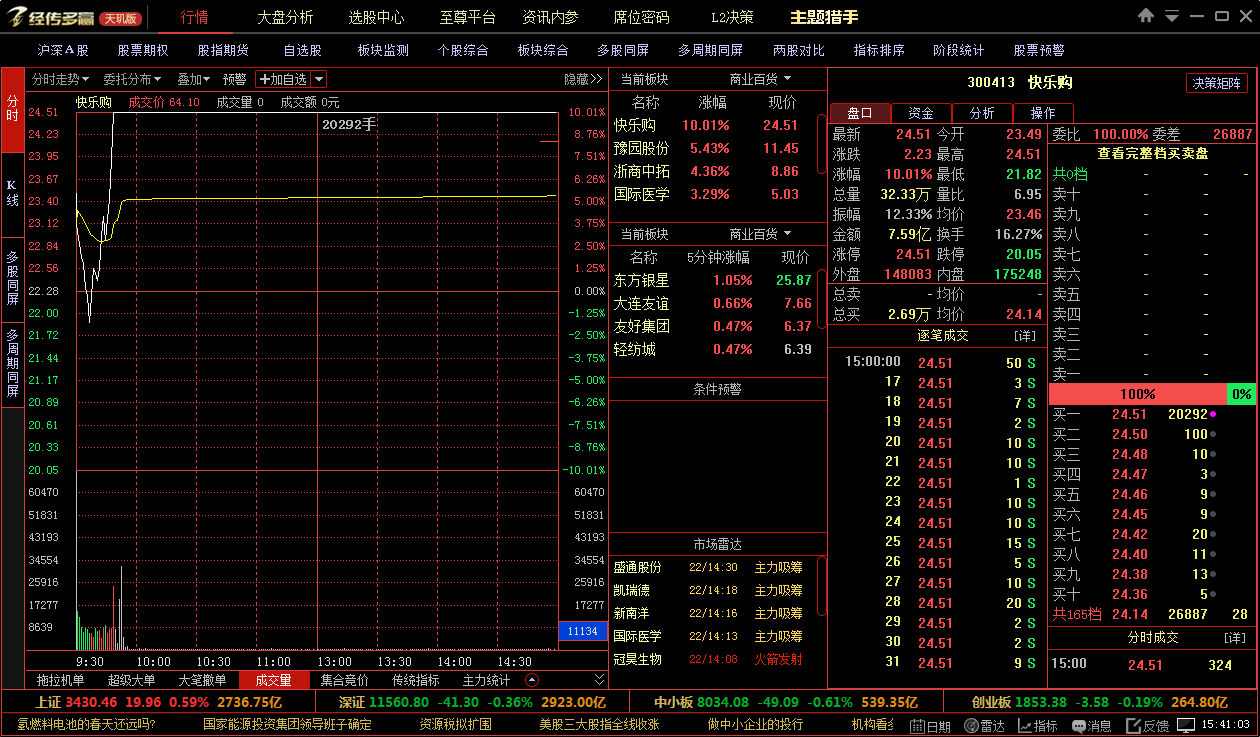This screenshot has height=737, width=1260.
Task: Click the green 0% sell ratio bar
Action: (x=1242, y=394)
